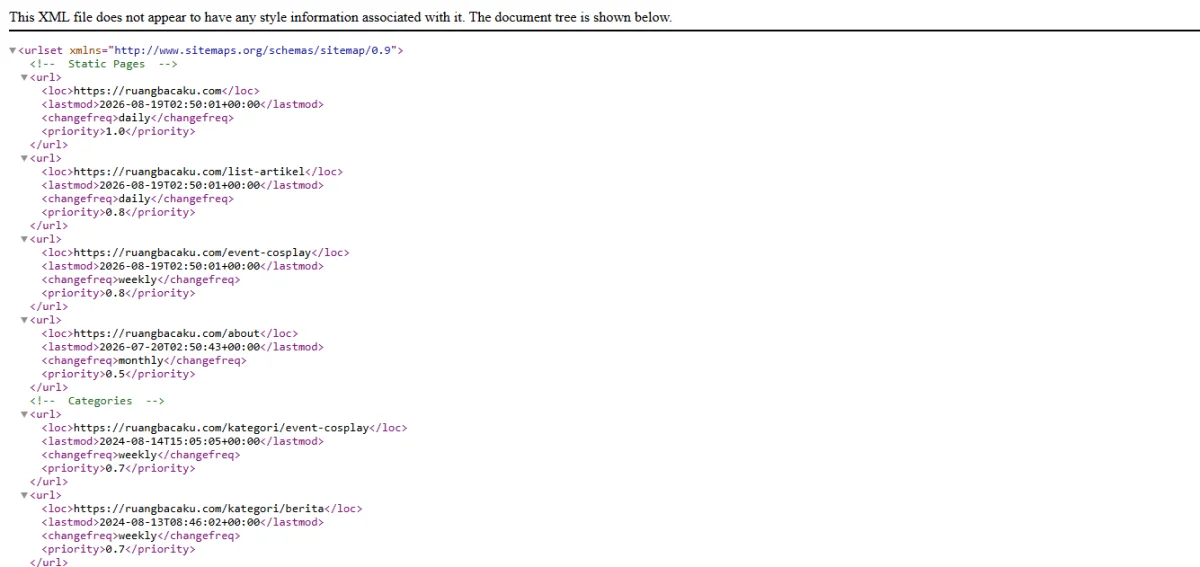Select the loc line ending in /about

(169, 334)
